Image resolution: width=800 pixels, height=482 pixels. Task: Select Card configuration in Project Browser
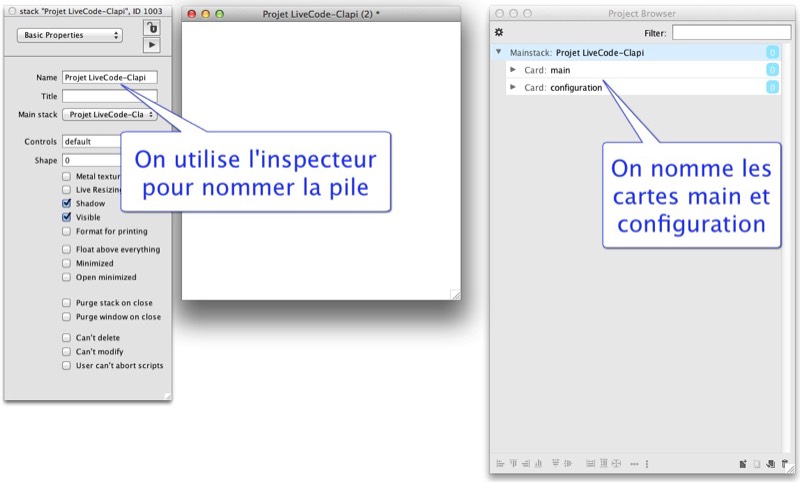pyautogui.click(x=576, y=88)
